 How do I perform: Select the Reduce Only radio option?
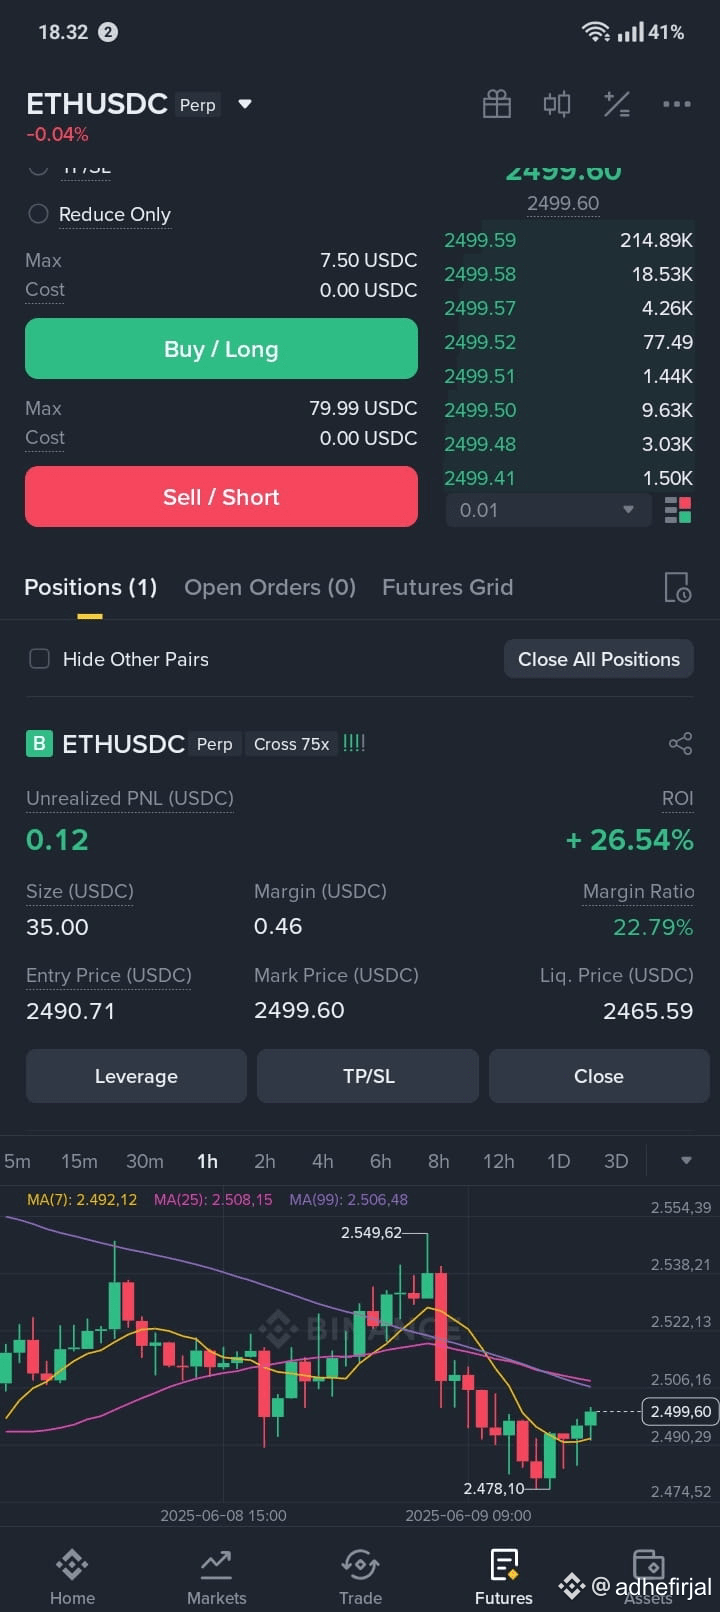click(x=38, y=214)
